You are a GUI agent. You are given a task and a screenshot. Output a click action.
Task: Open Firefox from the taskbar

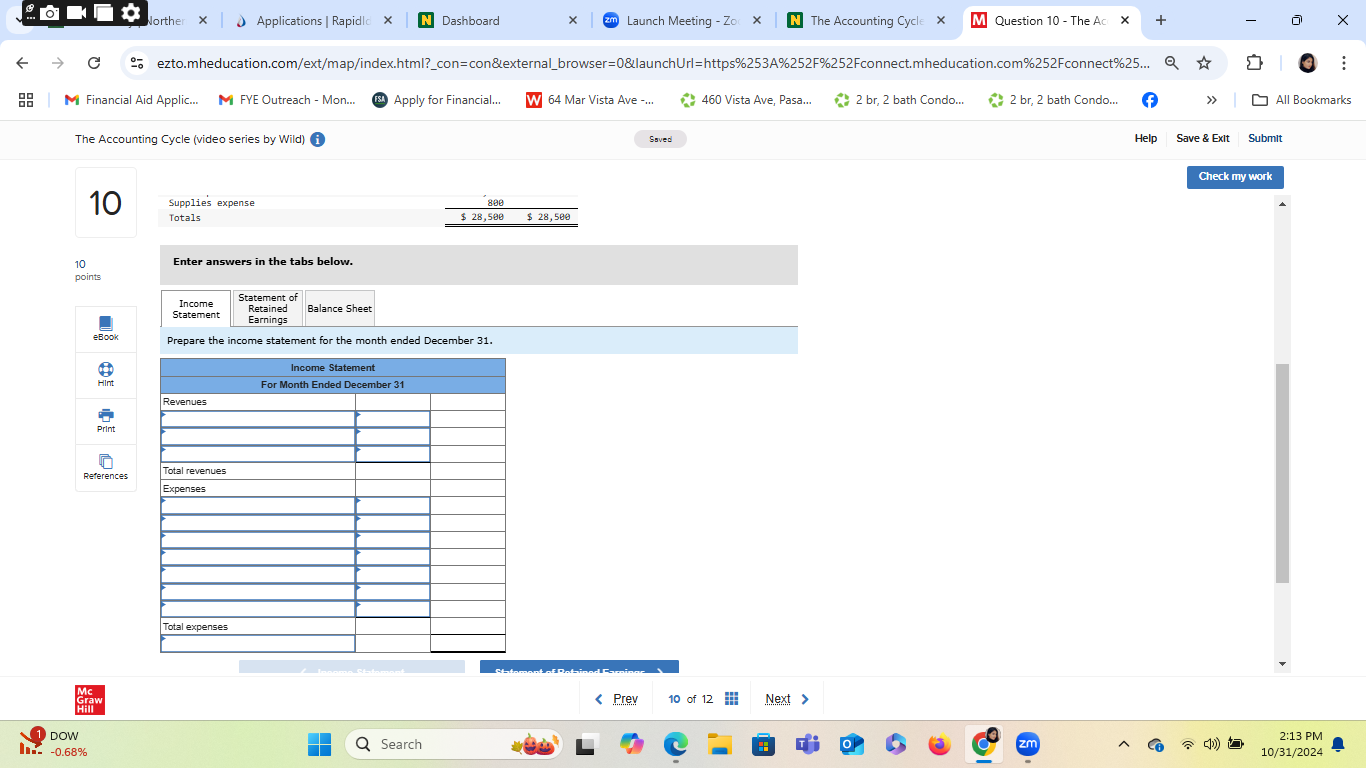pos(939,744)
